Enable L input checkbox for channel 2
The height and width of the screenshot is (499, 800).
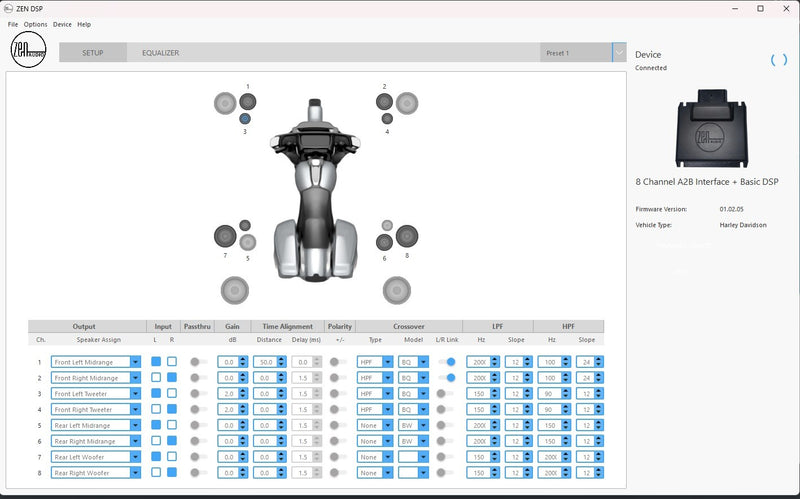[156, 378]
